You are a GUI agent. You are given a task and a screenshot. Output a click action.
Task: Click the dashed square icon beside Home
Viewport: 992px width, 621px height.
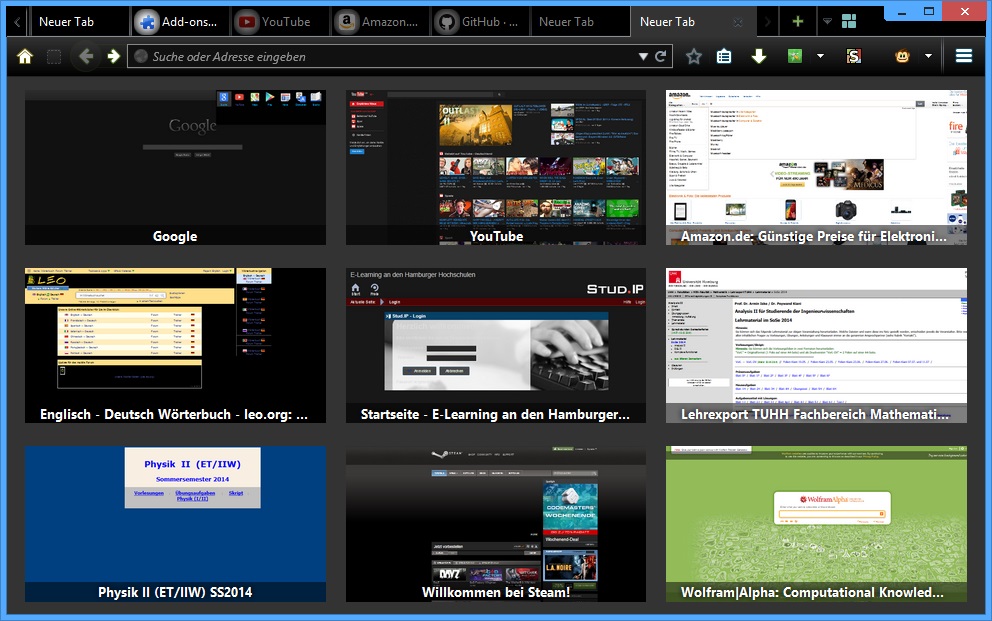pos(54,56)
